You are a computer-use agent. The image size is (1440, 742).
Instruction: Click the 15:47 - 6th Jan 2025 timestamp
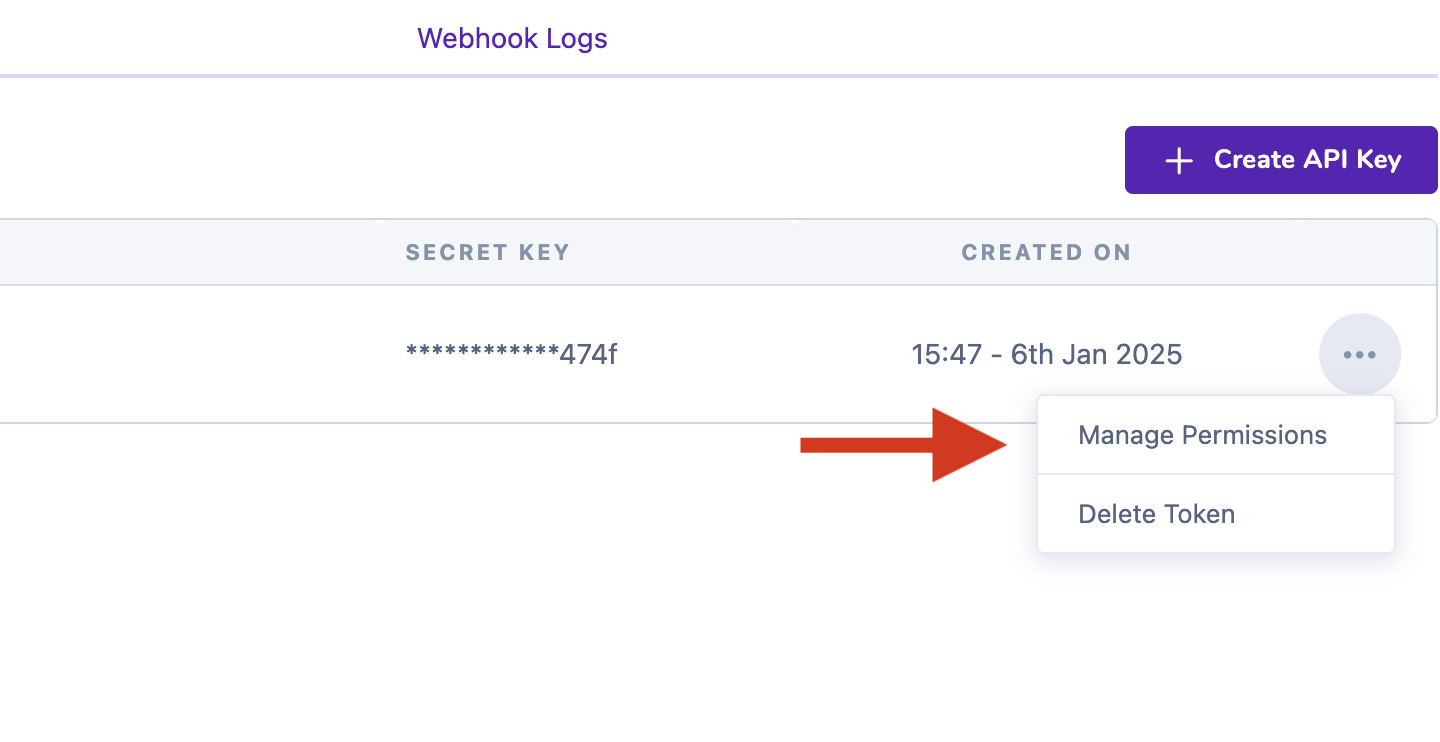(x=1047, y=354)
